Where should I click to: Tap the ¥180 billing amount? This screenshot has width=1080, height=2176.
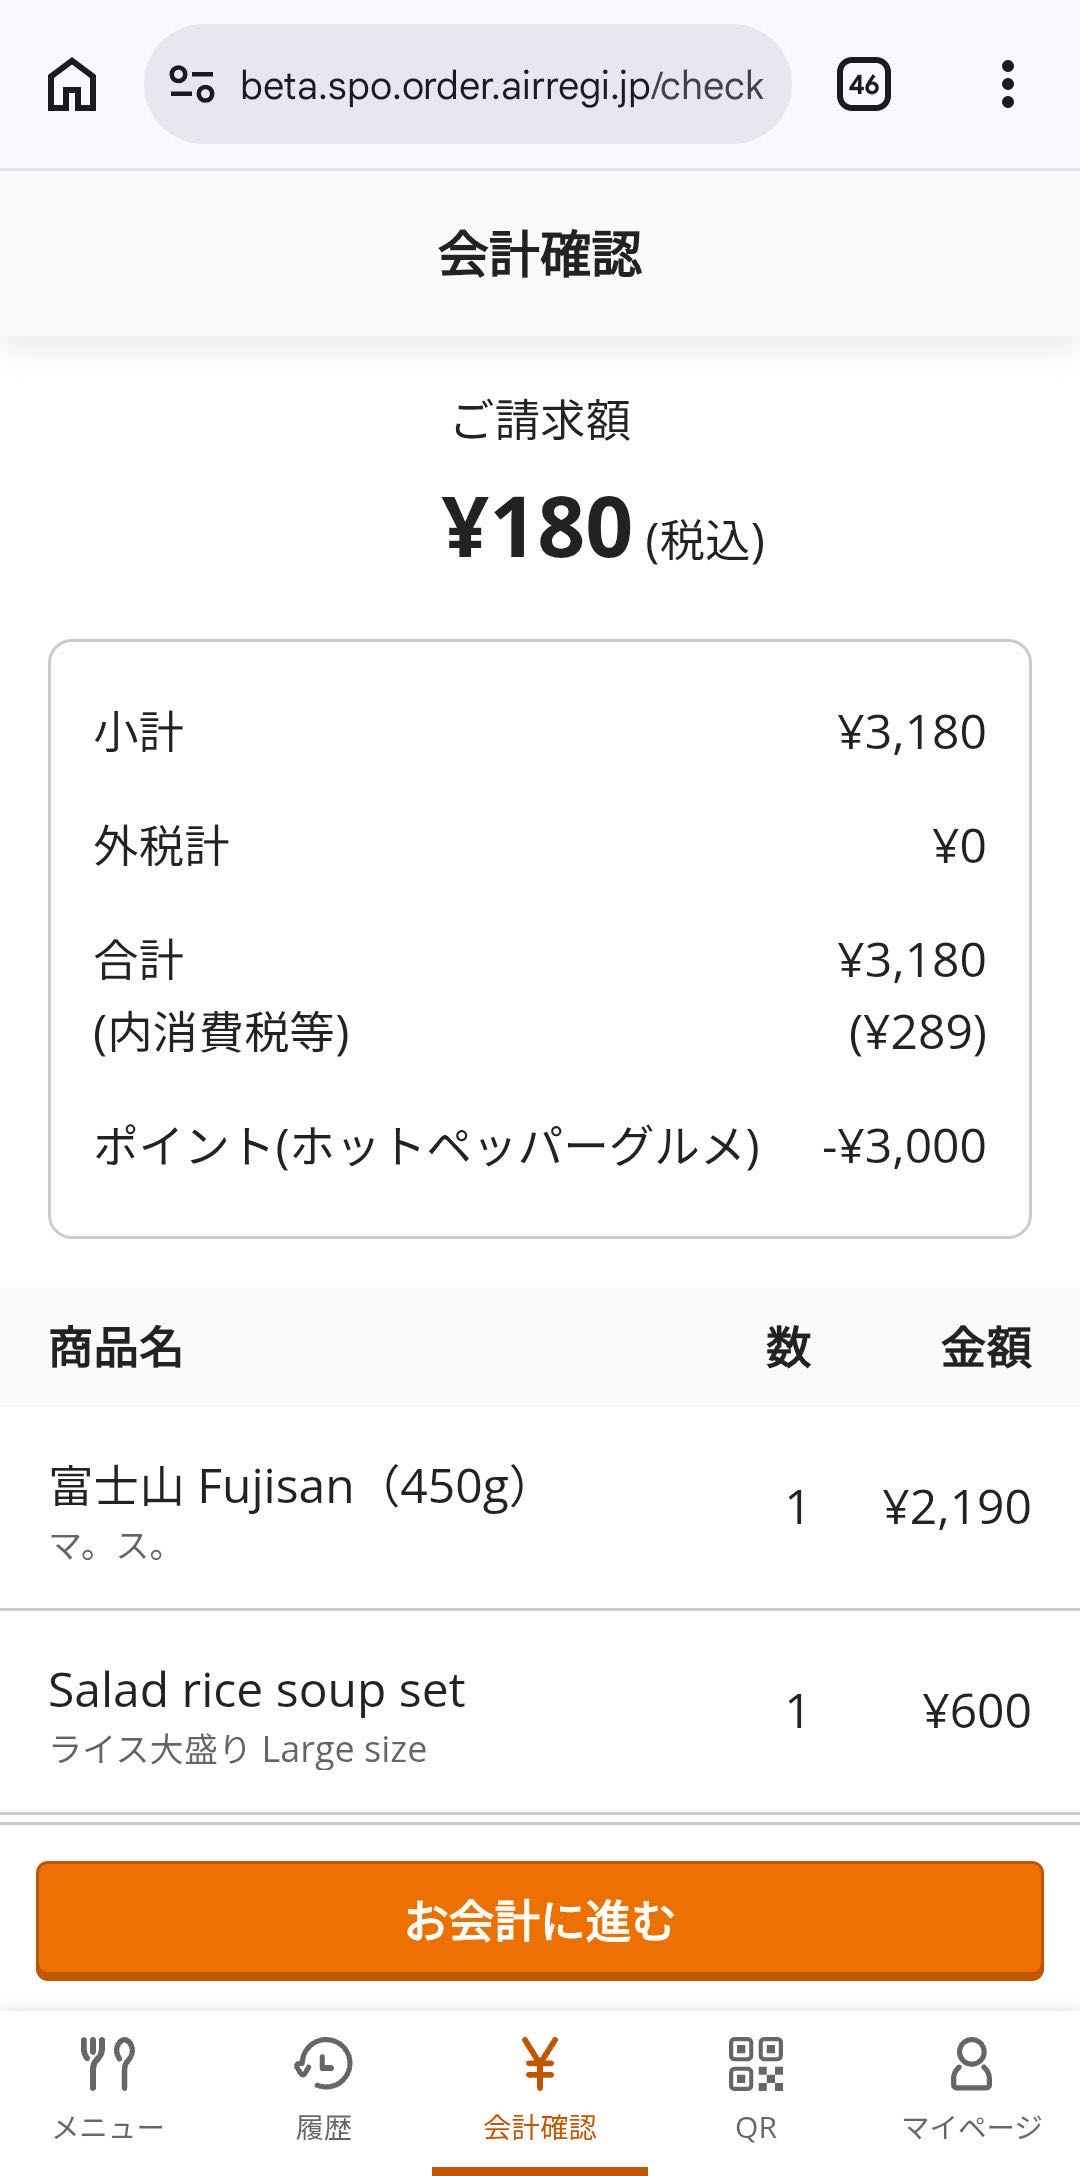(x=538, y=528)
